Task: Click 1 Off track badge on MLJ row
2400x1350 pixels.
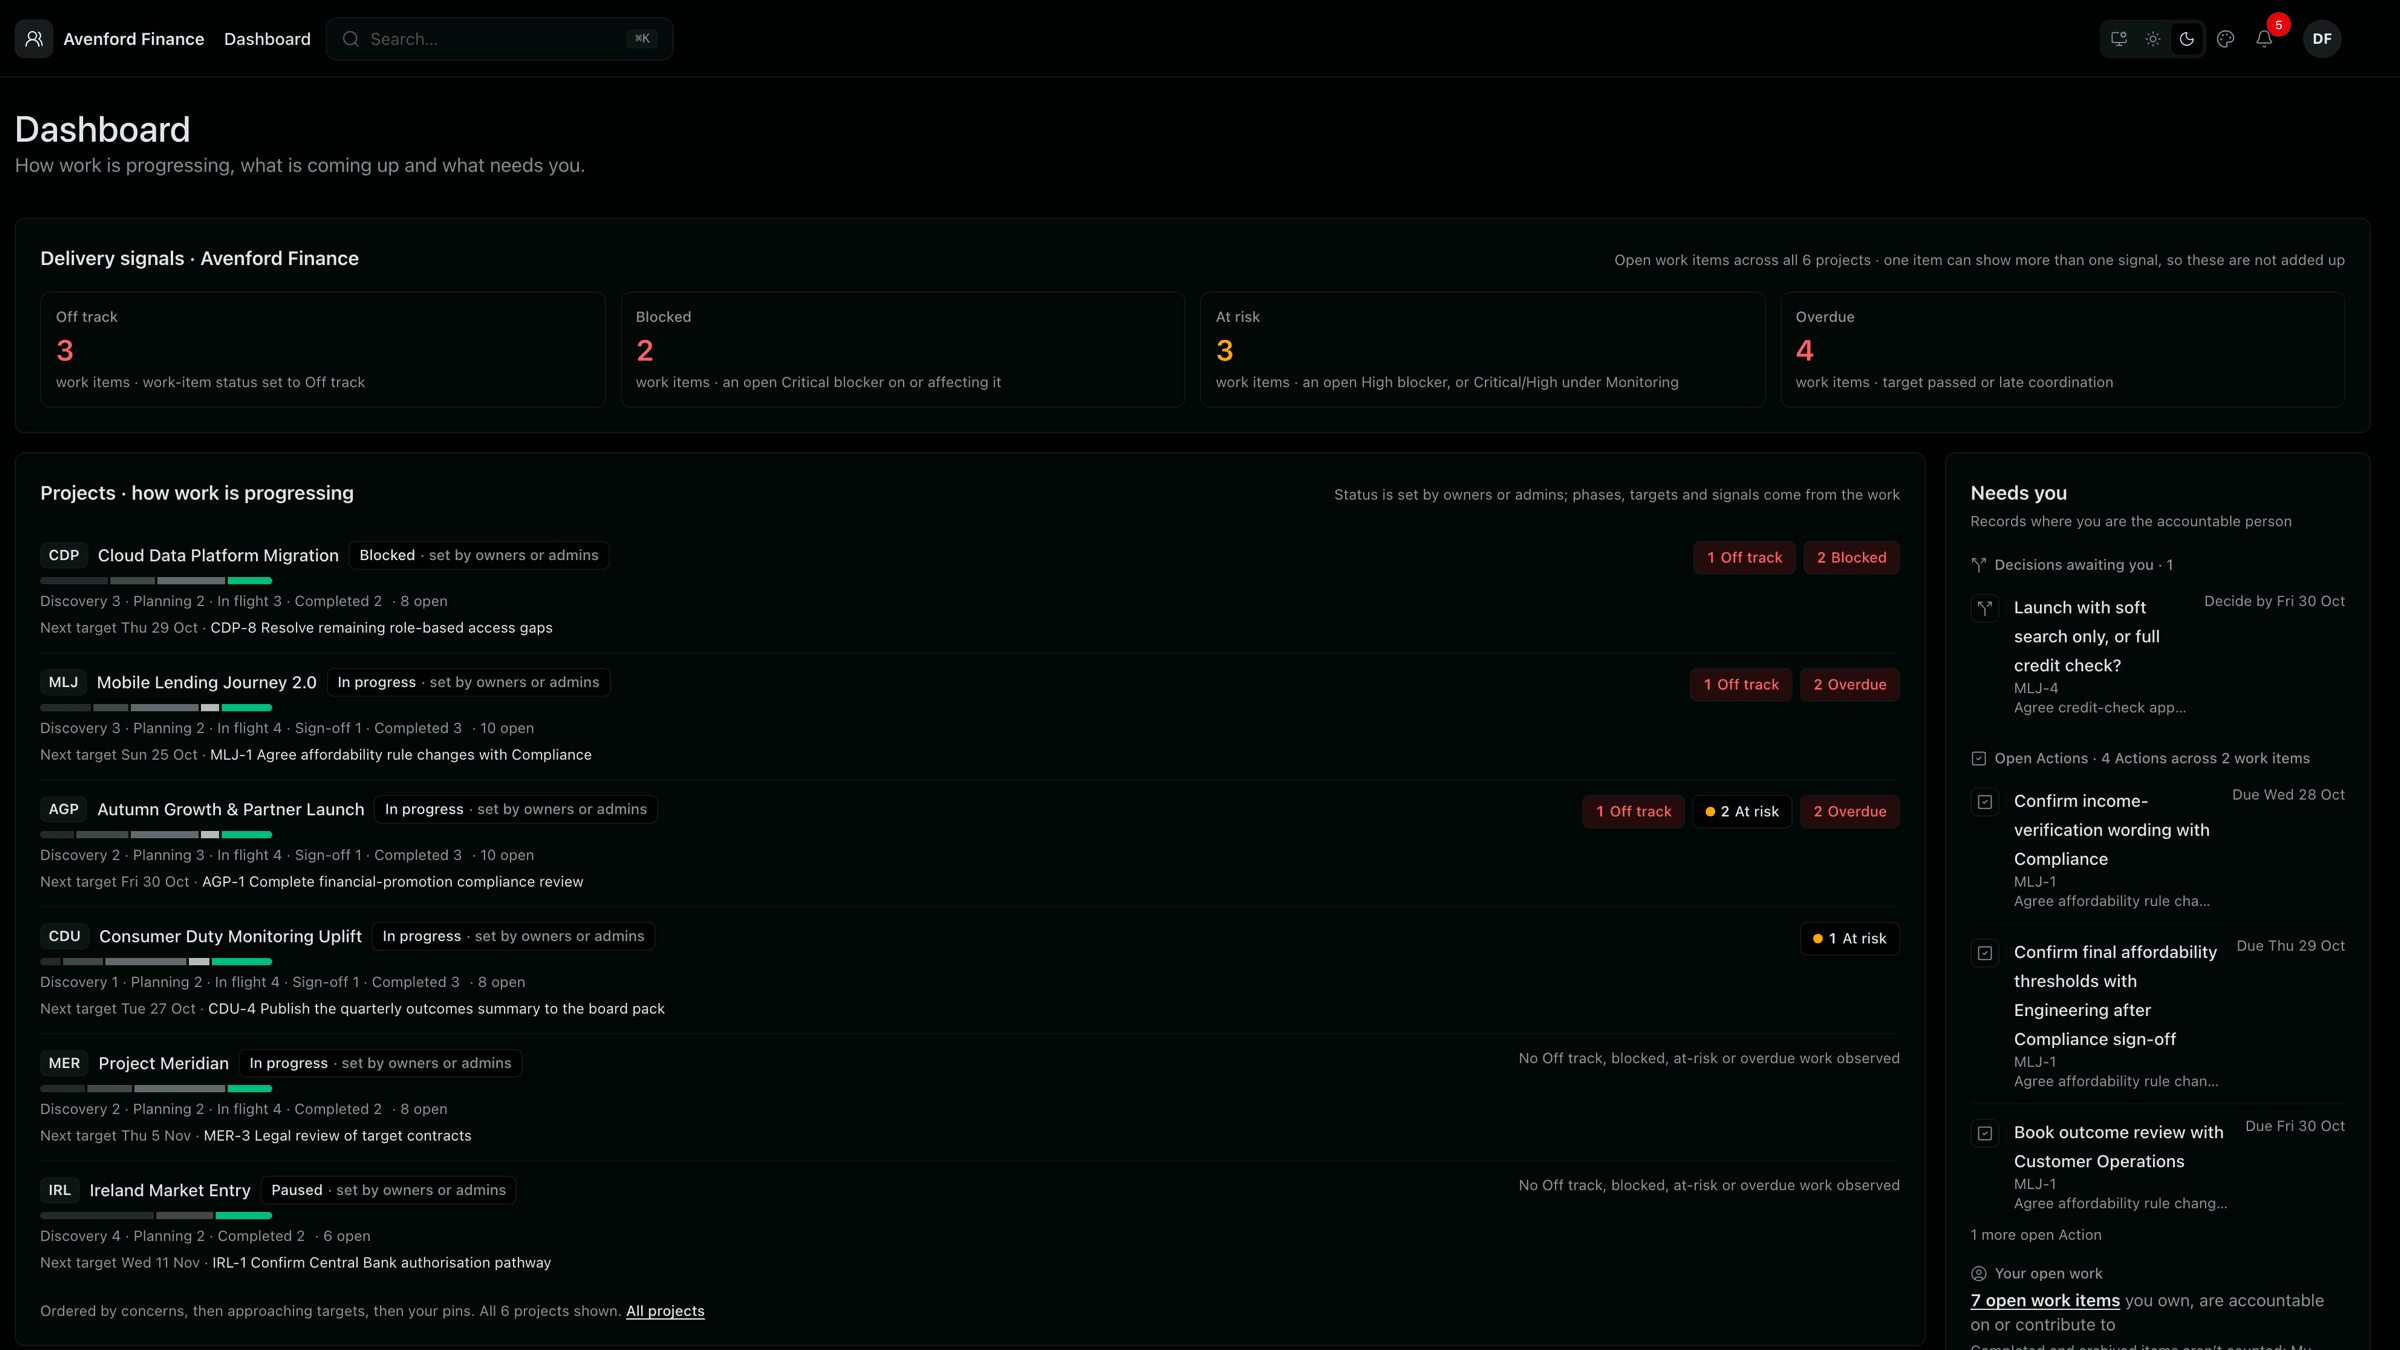Action: [1741, 685]
